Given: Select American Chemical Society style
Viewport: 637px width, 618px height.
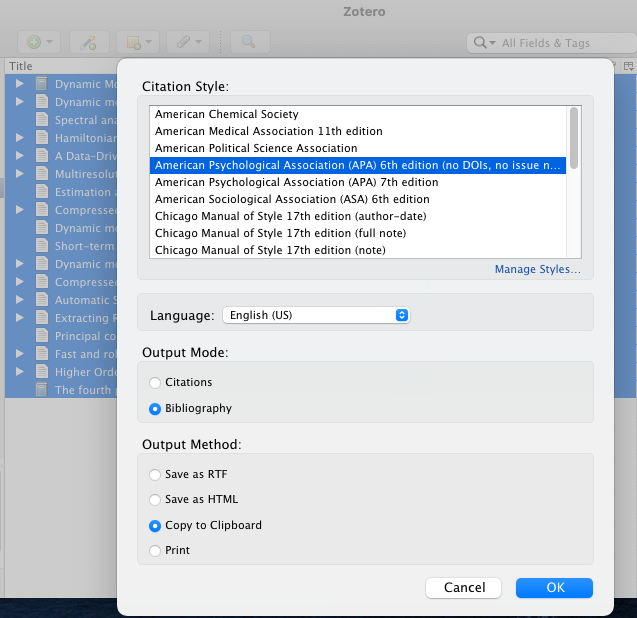Looking at the screenshot, I should tap(358, 114).
